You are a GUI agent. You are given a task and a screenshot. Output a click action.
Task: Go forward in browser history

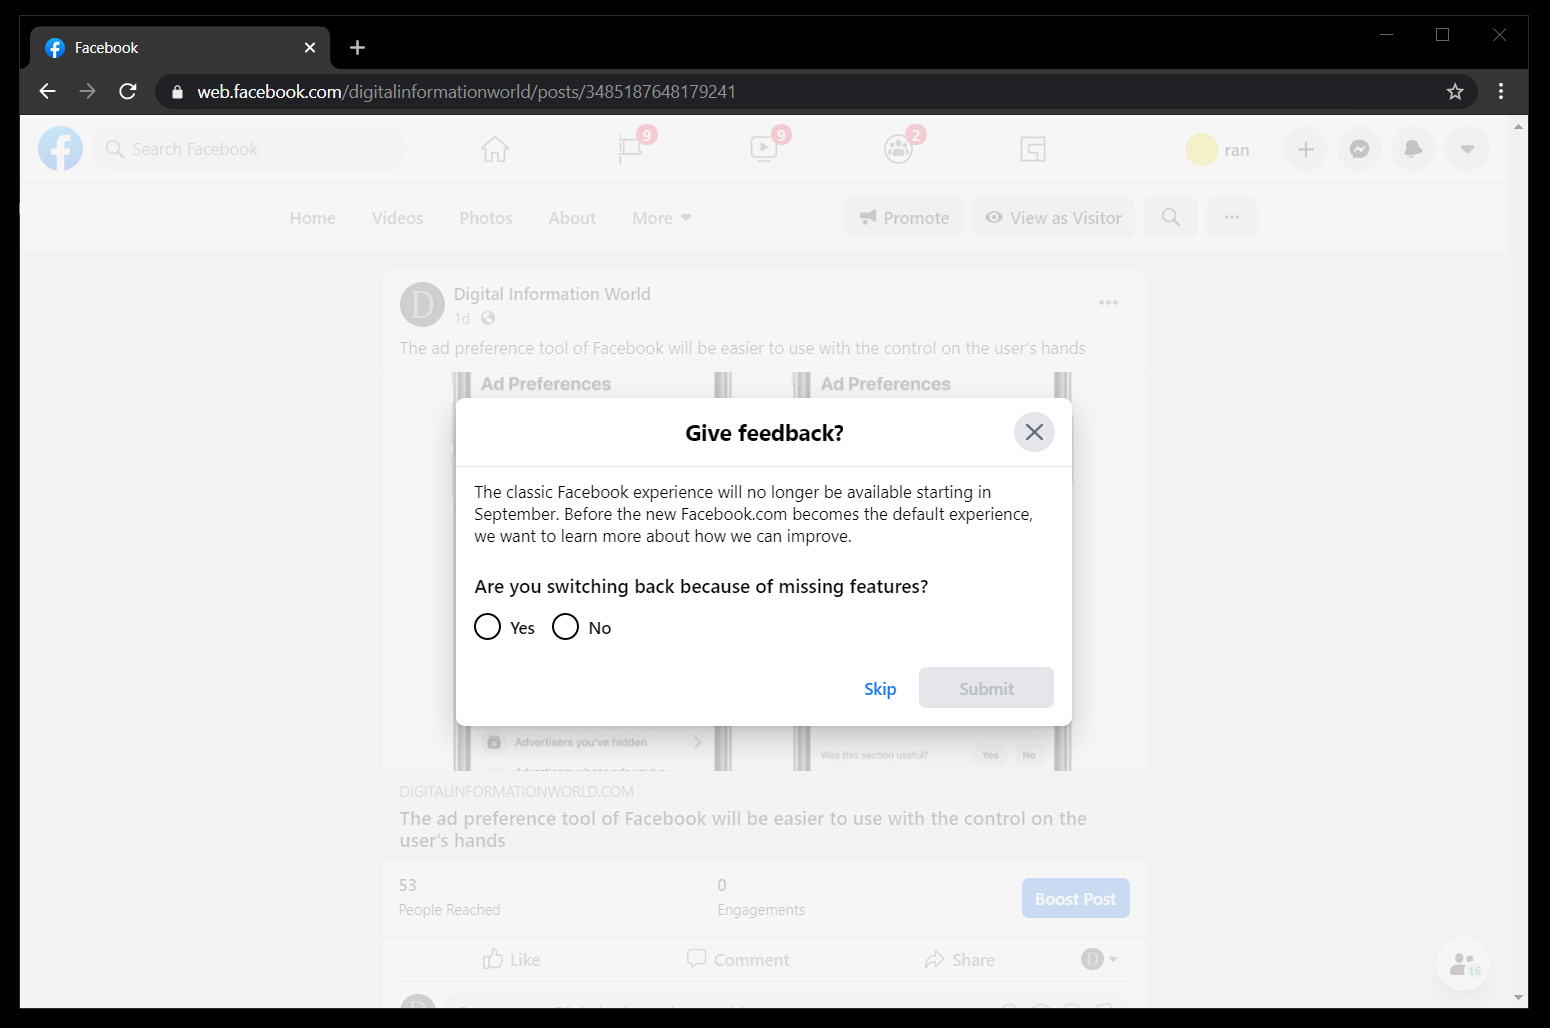pyautogui.click(x=87, y=91)
